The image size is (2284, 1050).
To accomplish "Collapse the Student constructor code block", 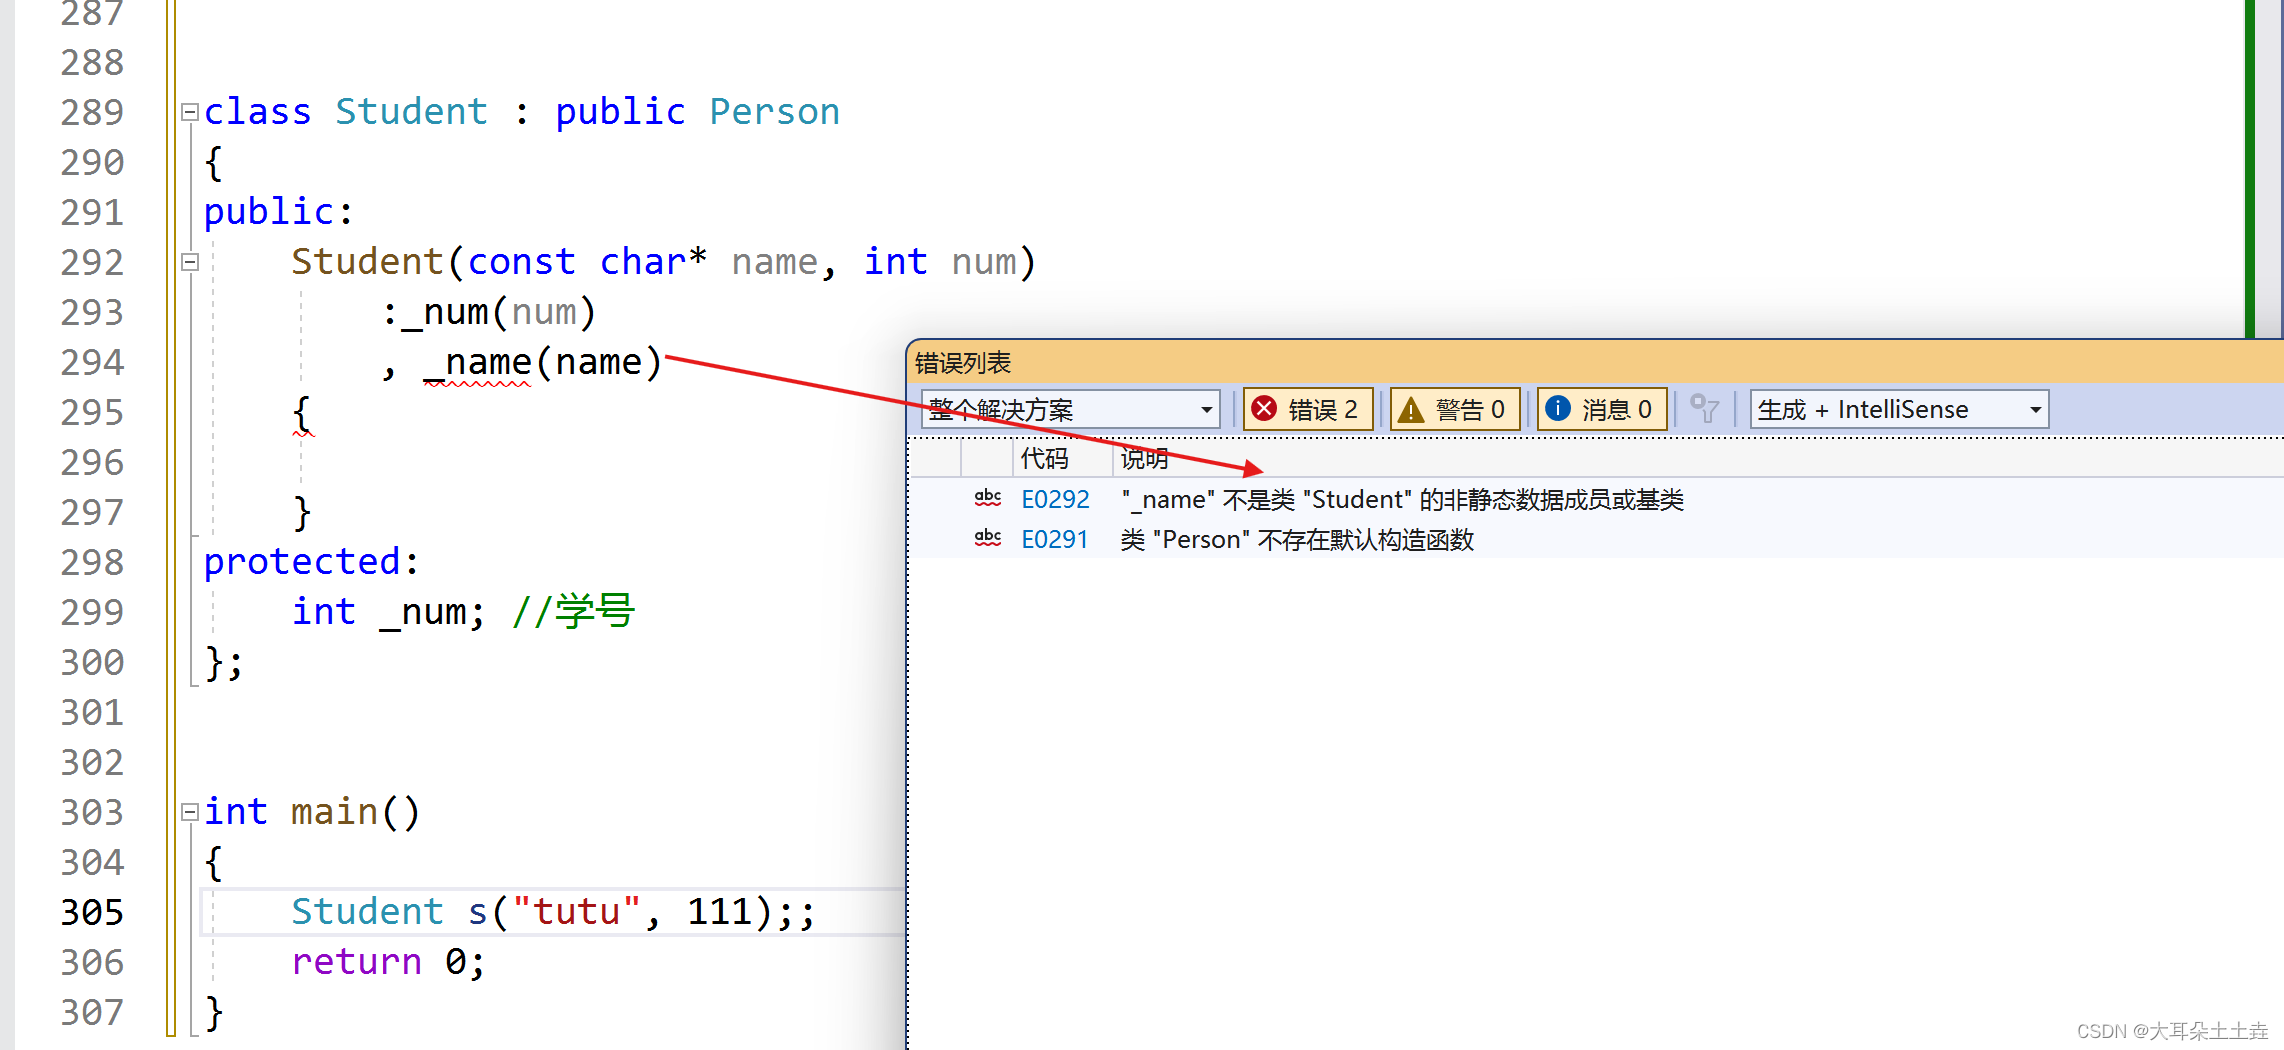I will point(189,262).
